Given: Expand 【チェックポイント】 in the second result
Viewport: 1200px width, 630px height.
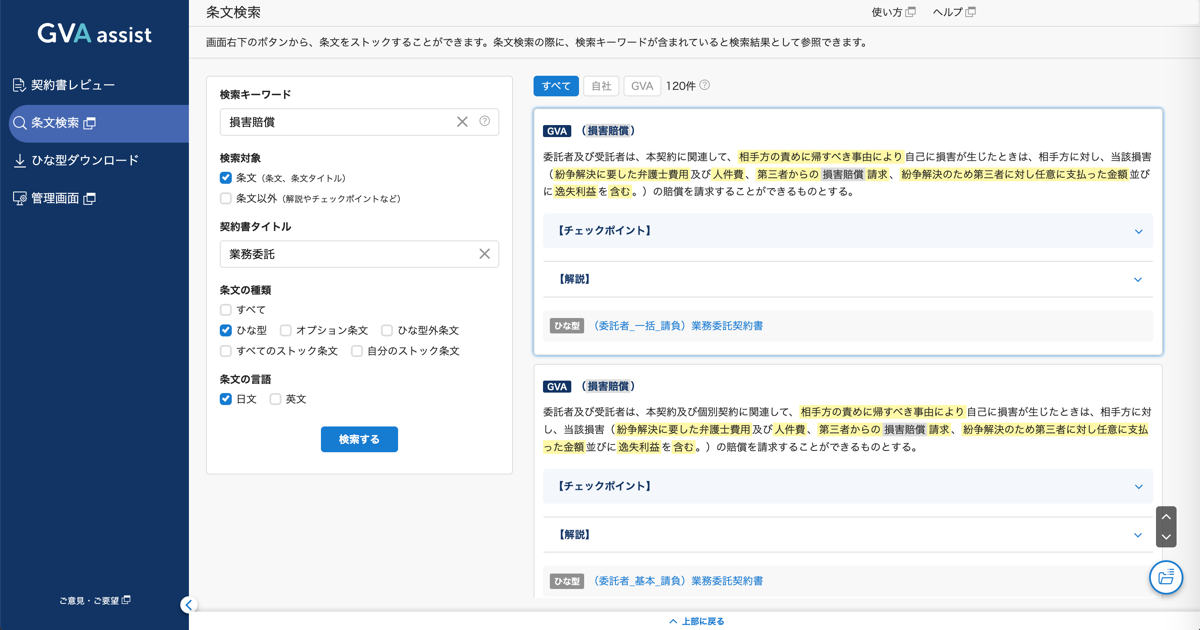Looking at the screenshot, I should click(848, 487).
